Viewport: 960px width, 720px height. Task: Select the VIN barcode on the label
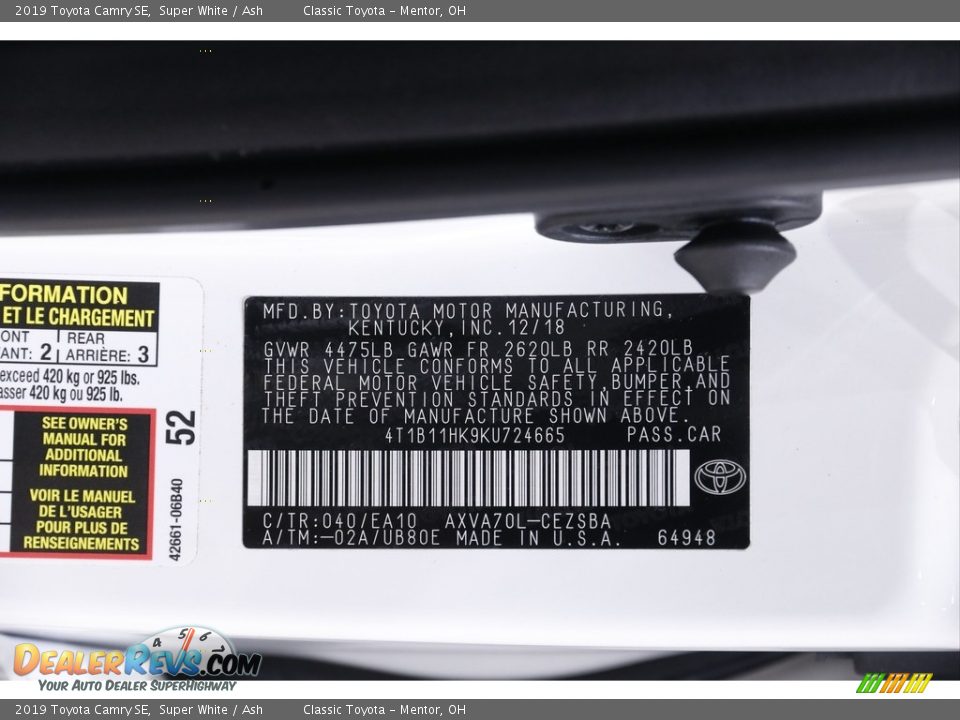468,478
